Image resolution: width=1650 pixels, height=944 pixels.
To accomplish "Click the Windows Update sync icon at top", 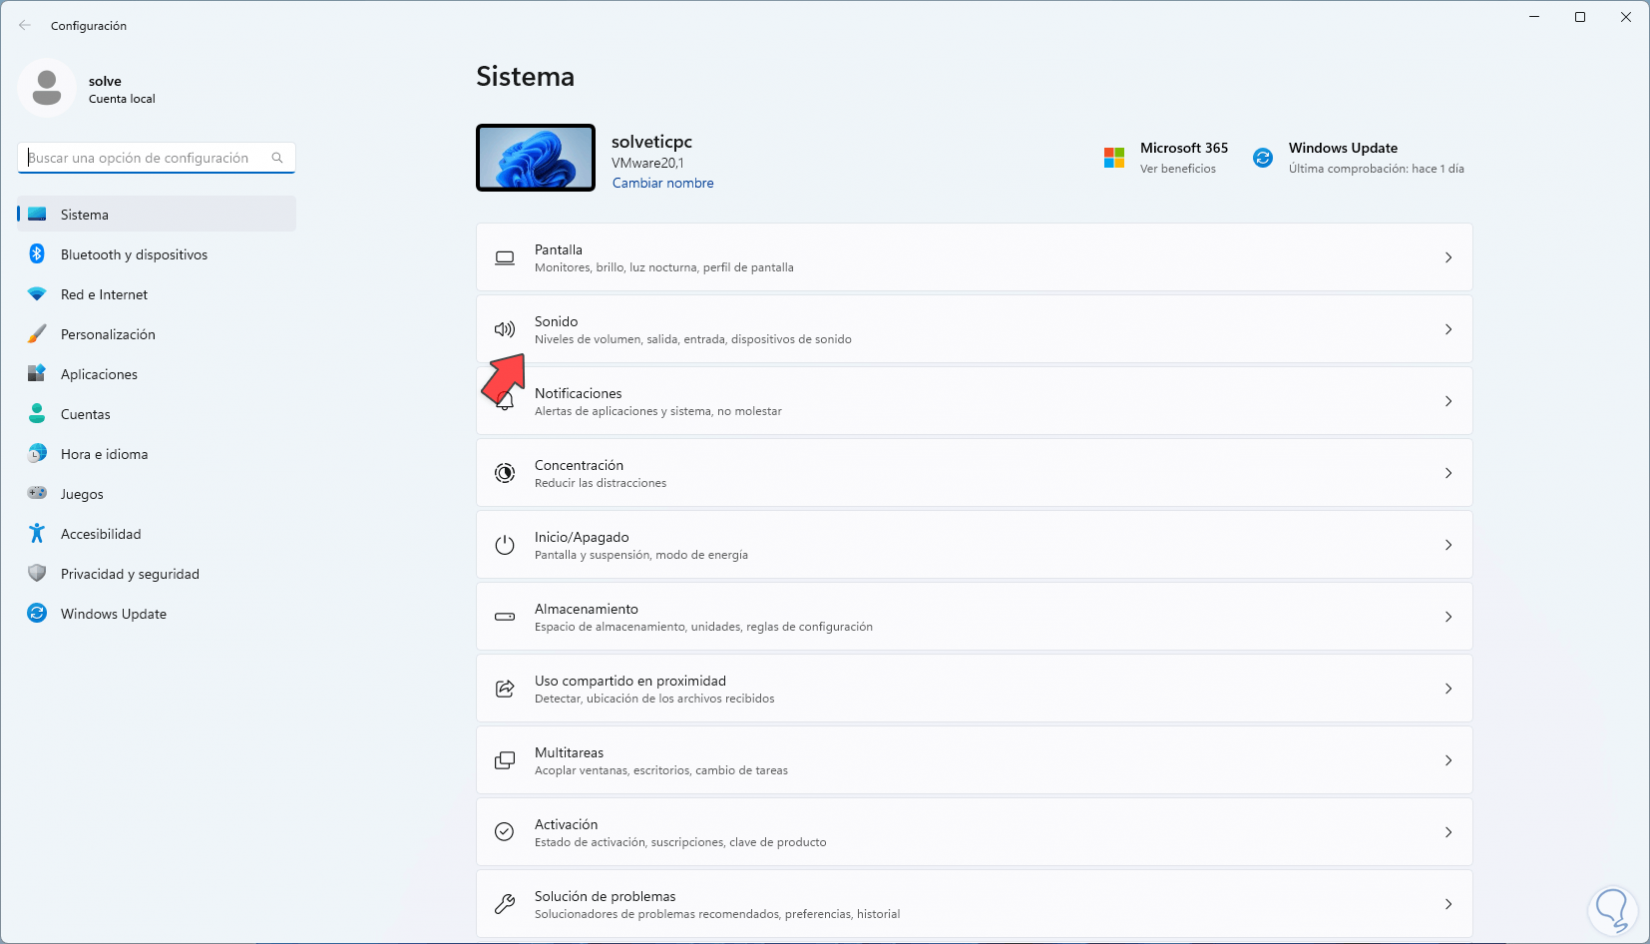I will tap(1263, 158).
